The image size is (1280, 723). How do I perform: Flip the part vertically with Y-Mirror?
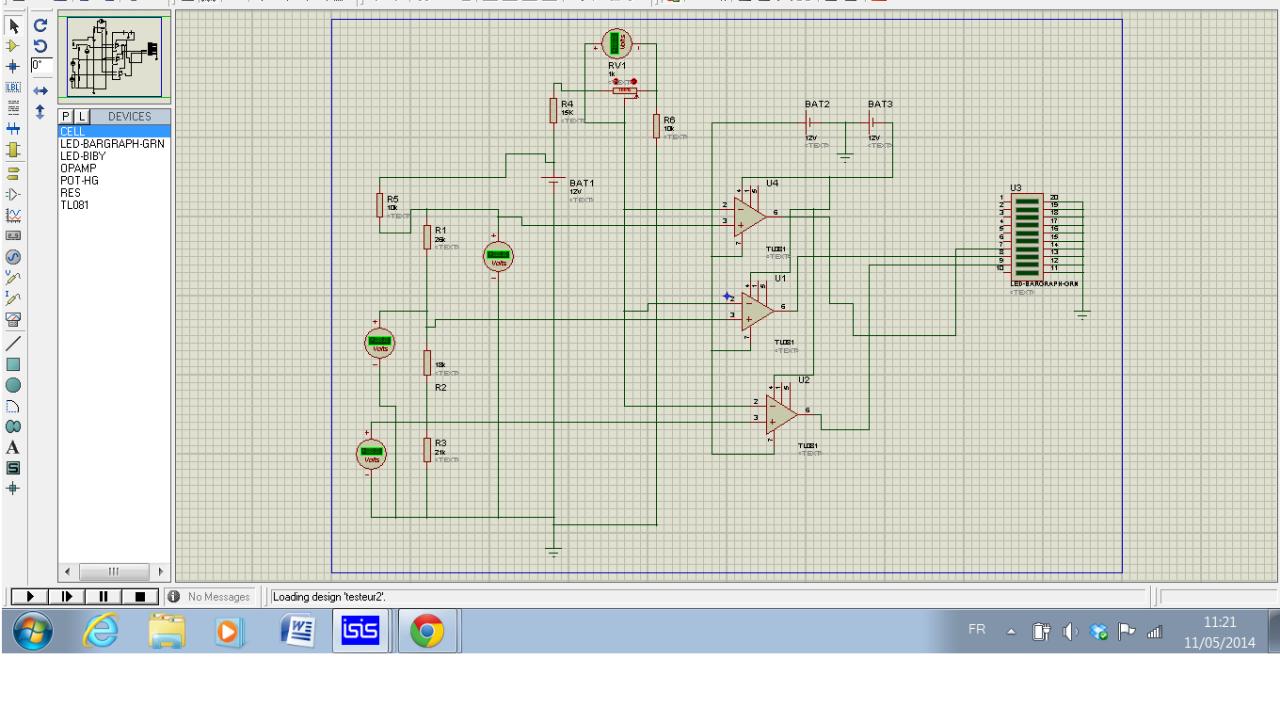pyautogui.click(x=41, y=112)
